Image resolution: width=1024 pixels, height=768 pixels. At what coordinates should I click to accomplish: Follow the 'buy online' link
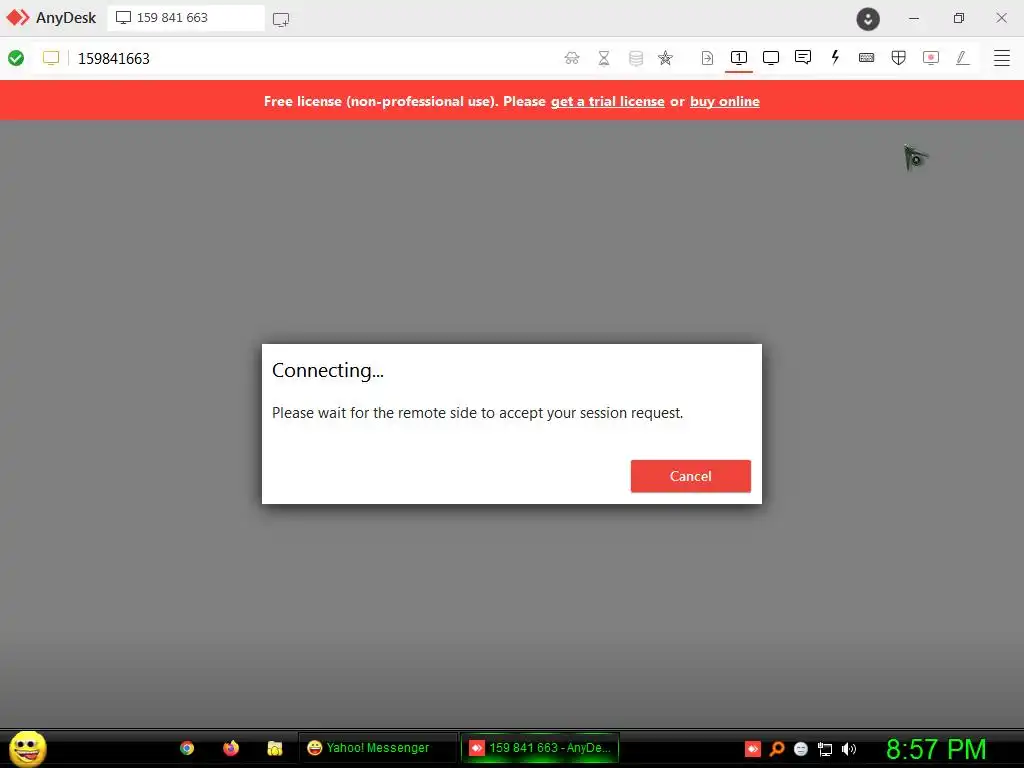point(725,101)
